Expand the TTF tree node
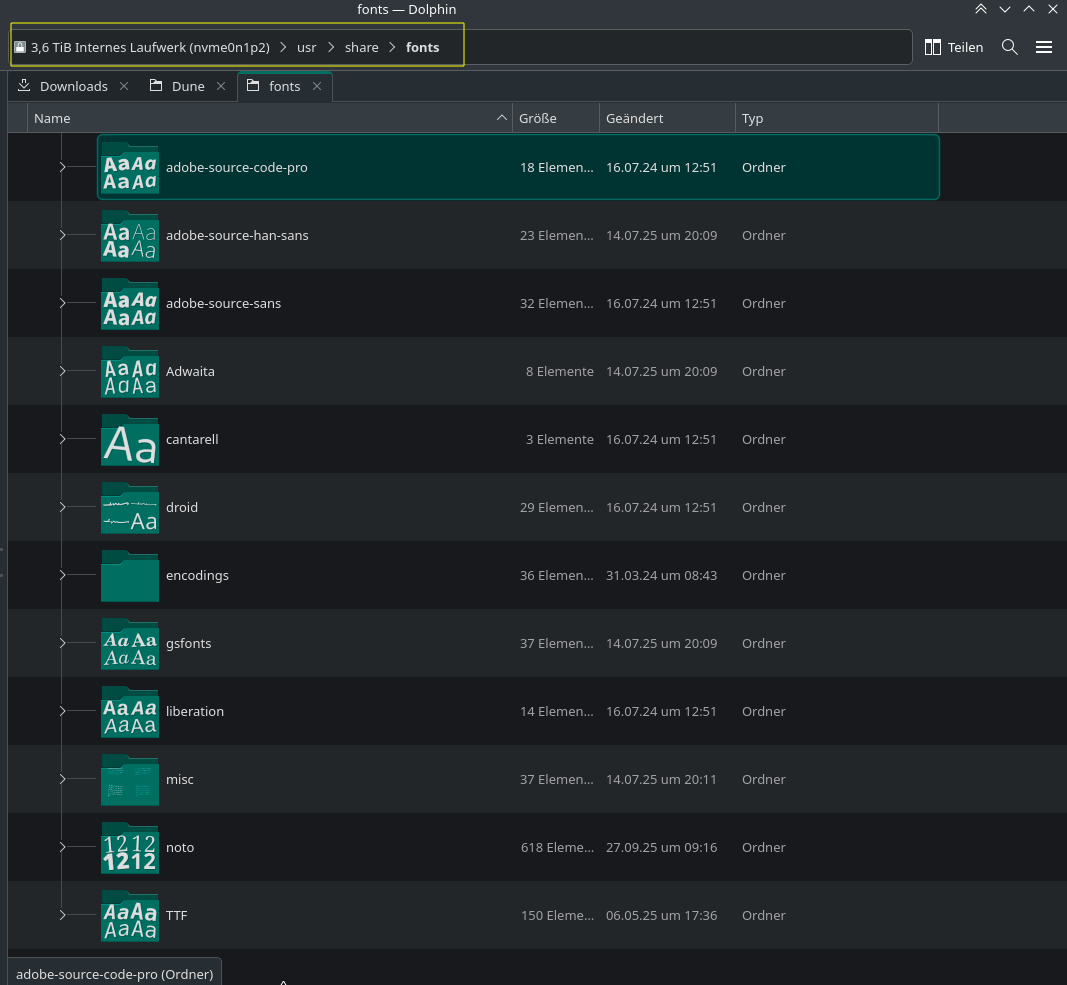 tap(63, 916)
